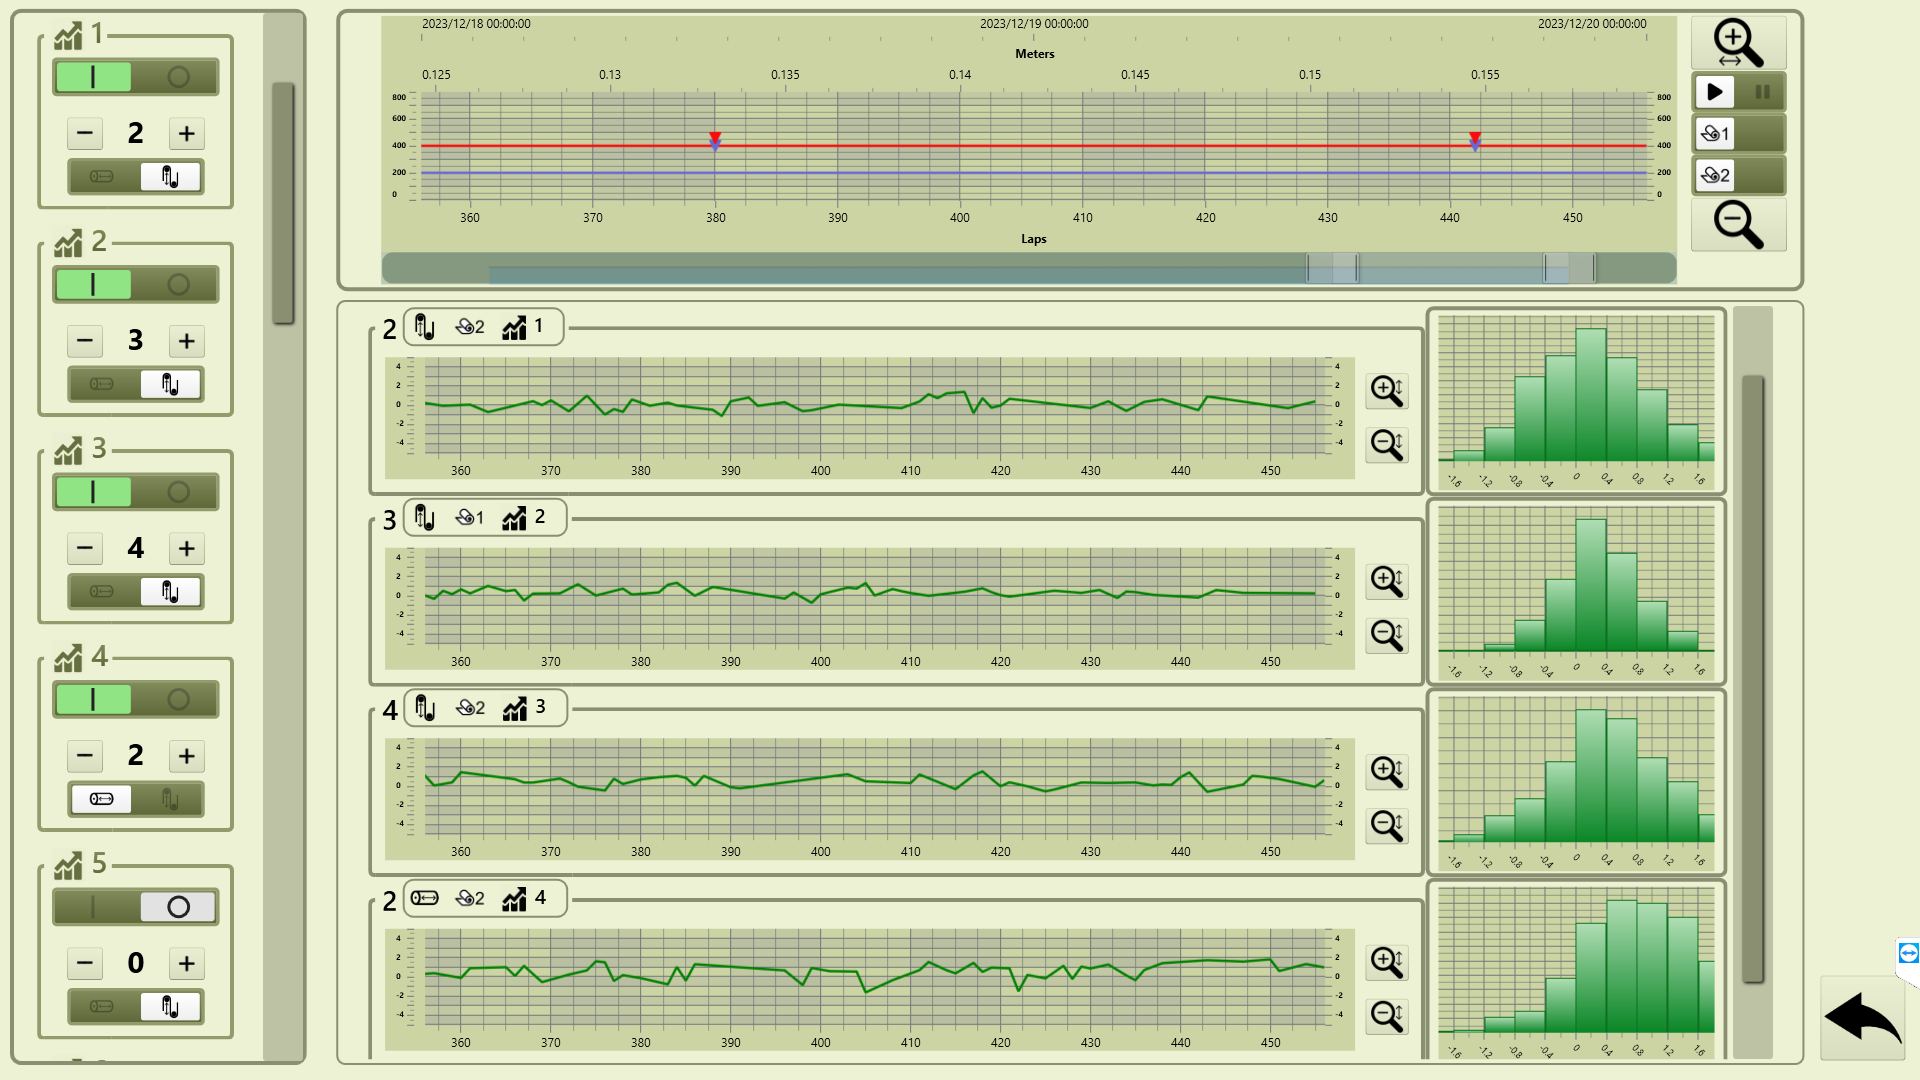Click the left red timeline marker
This screenshot has width=1920, height=1080.
pyautogui.click(x=715, y=138)
